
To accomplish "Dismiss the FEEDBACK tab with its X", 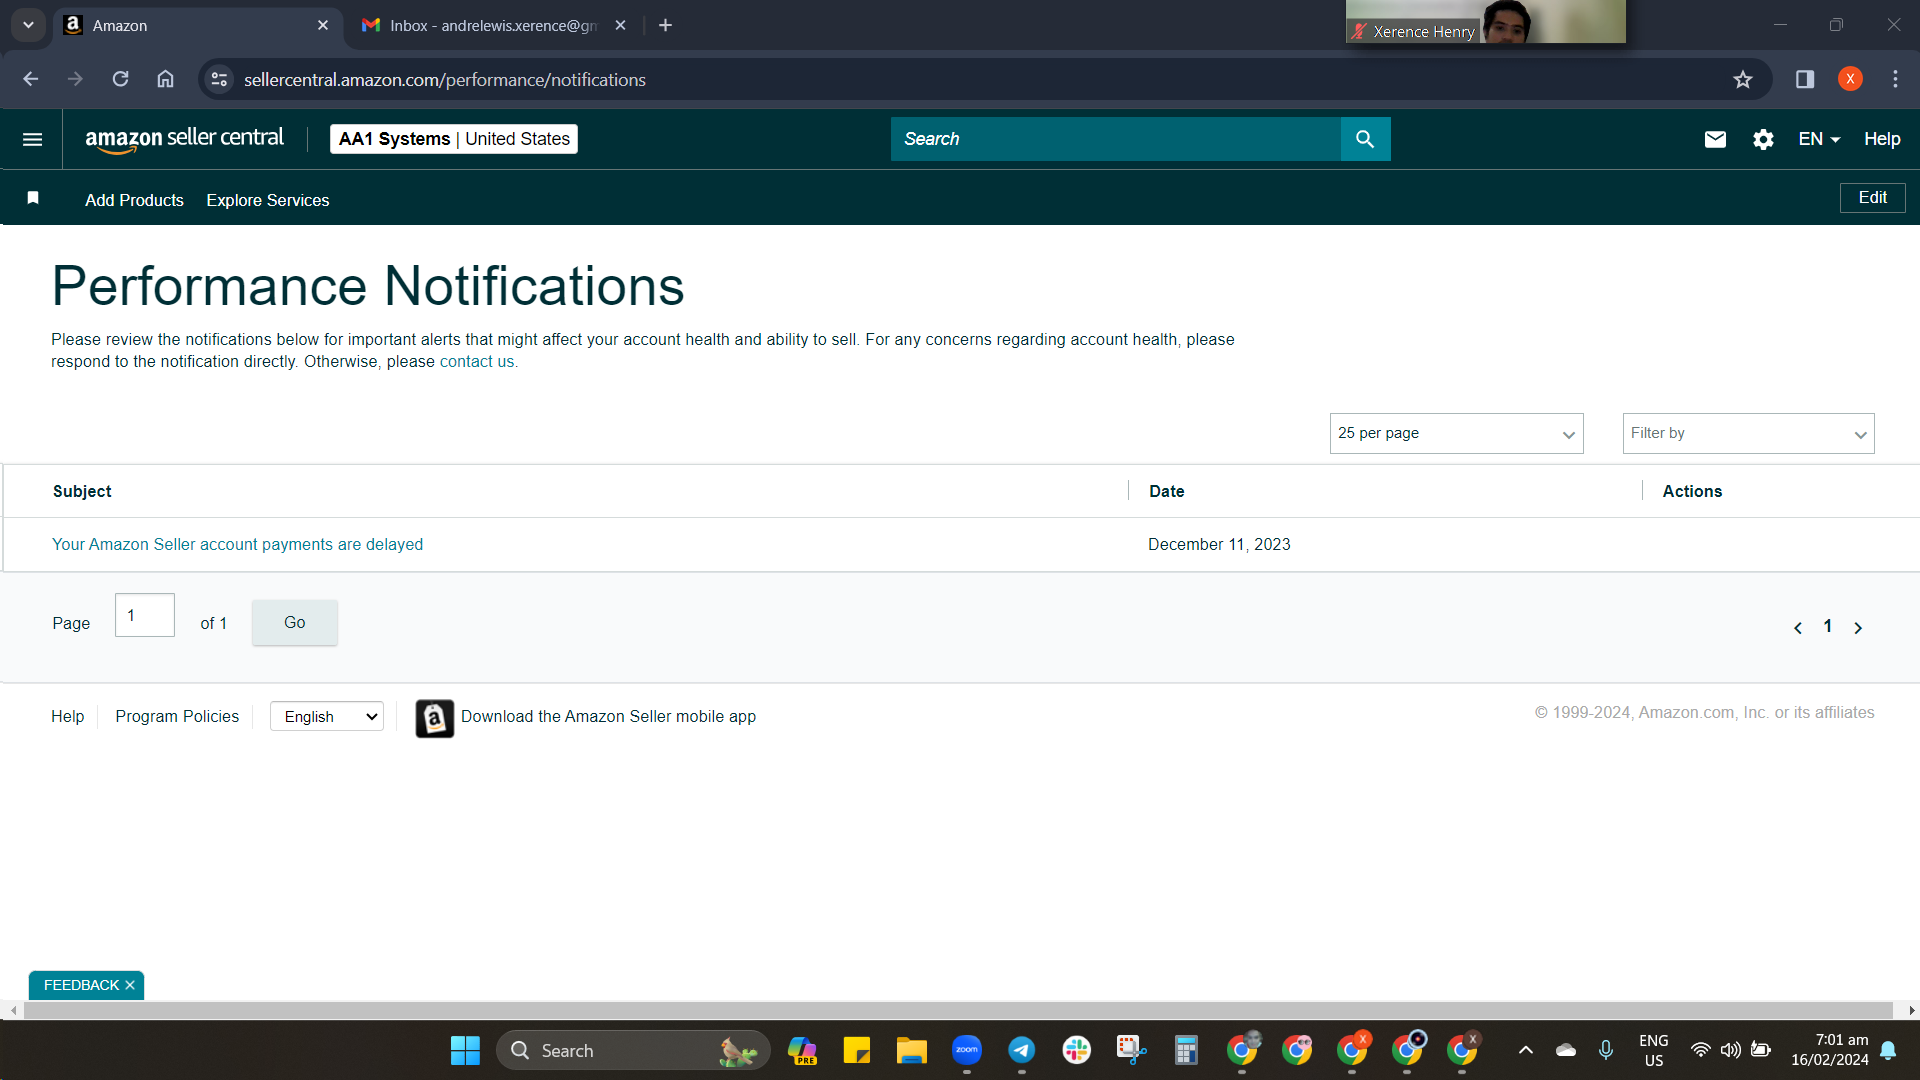I will point(130,985).
